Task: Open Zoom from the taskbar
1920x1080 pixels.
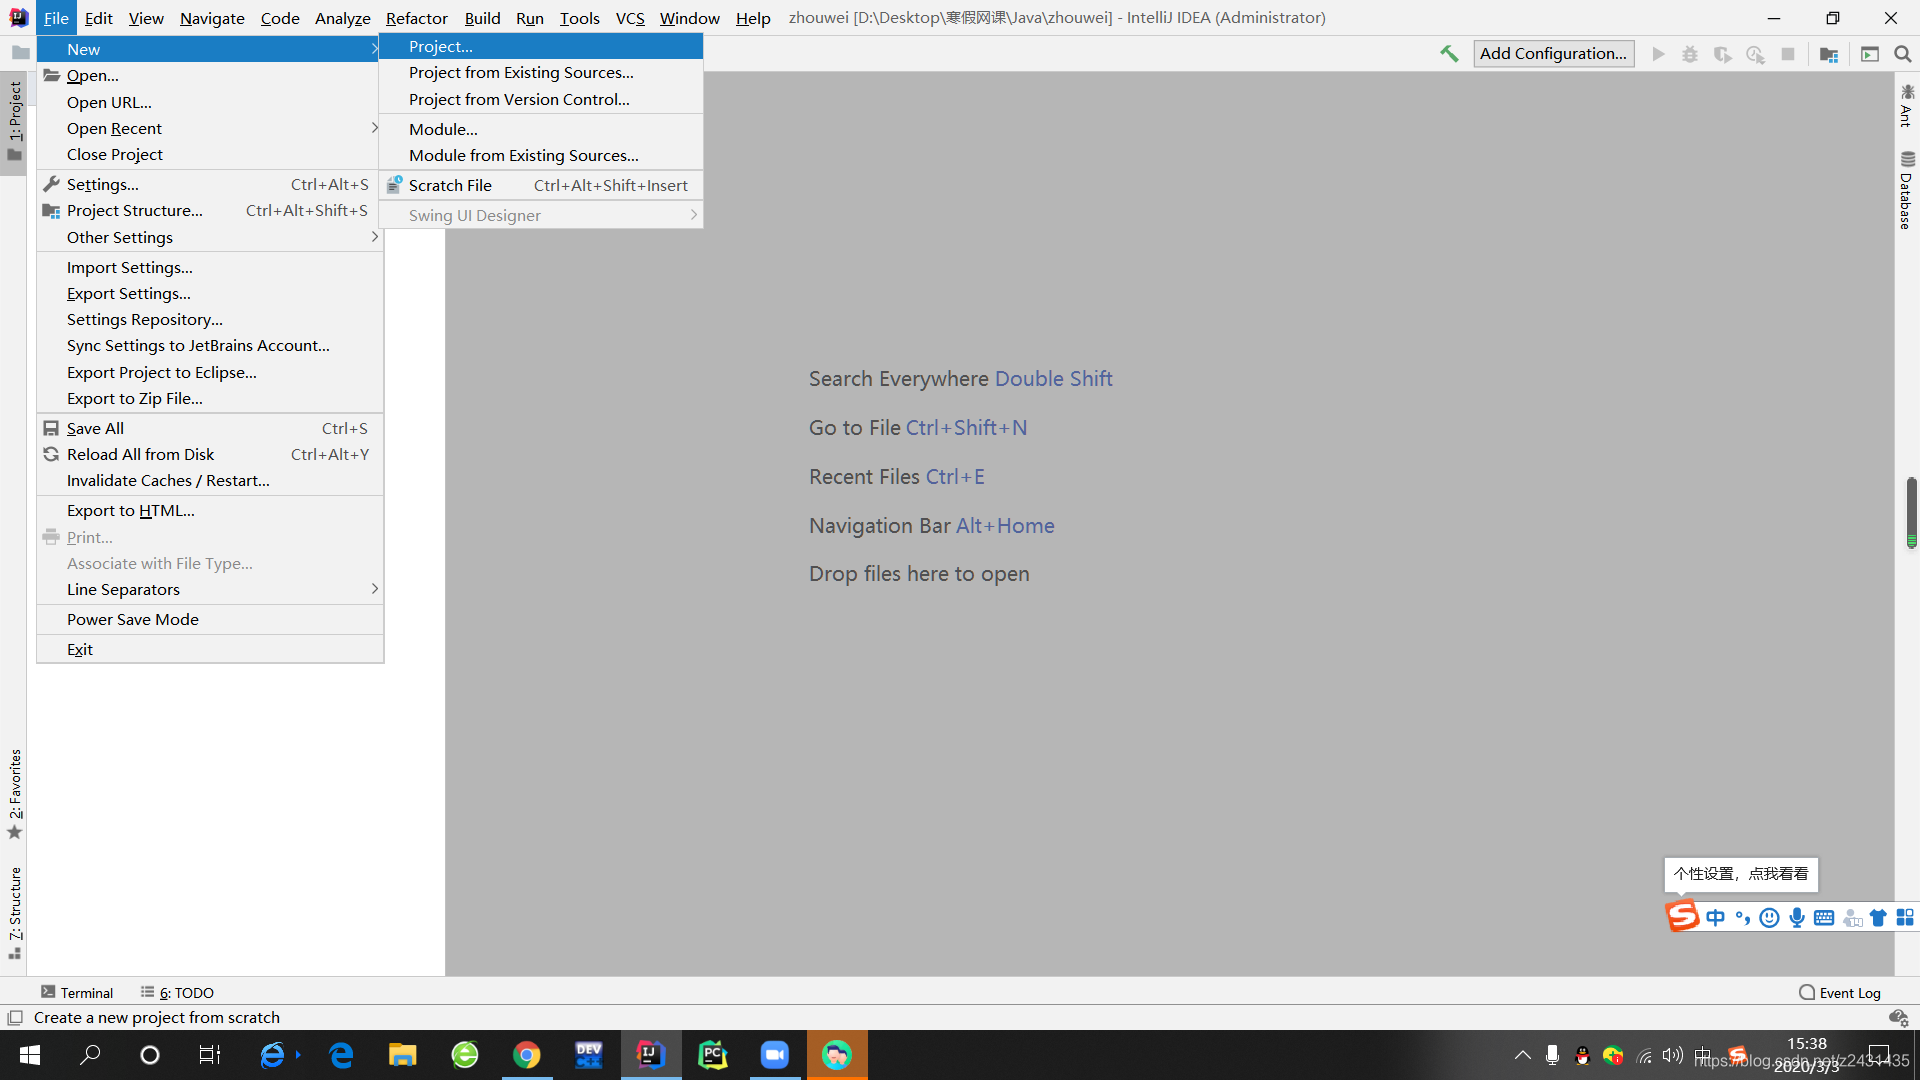Action: (775, 1055)
